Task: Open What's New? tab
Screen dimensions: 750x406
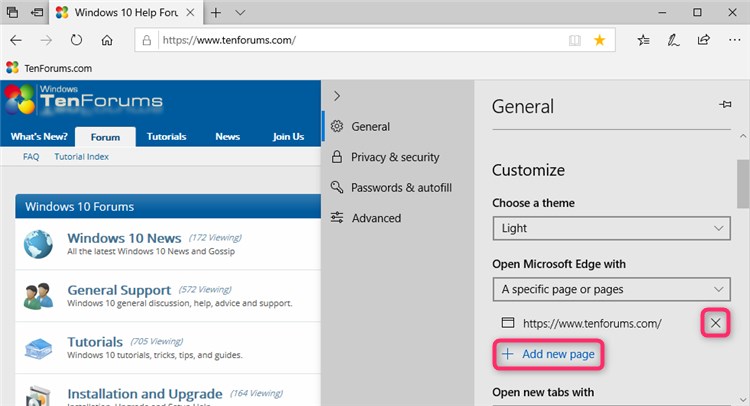Action: click(39, 137)
